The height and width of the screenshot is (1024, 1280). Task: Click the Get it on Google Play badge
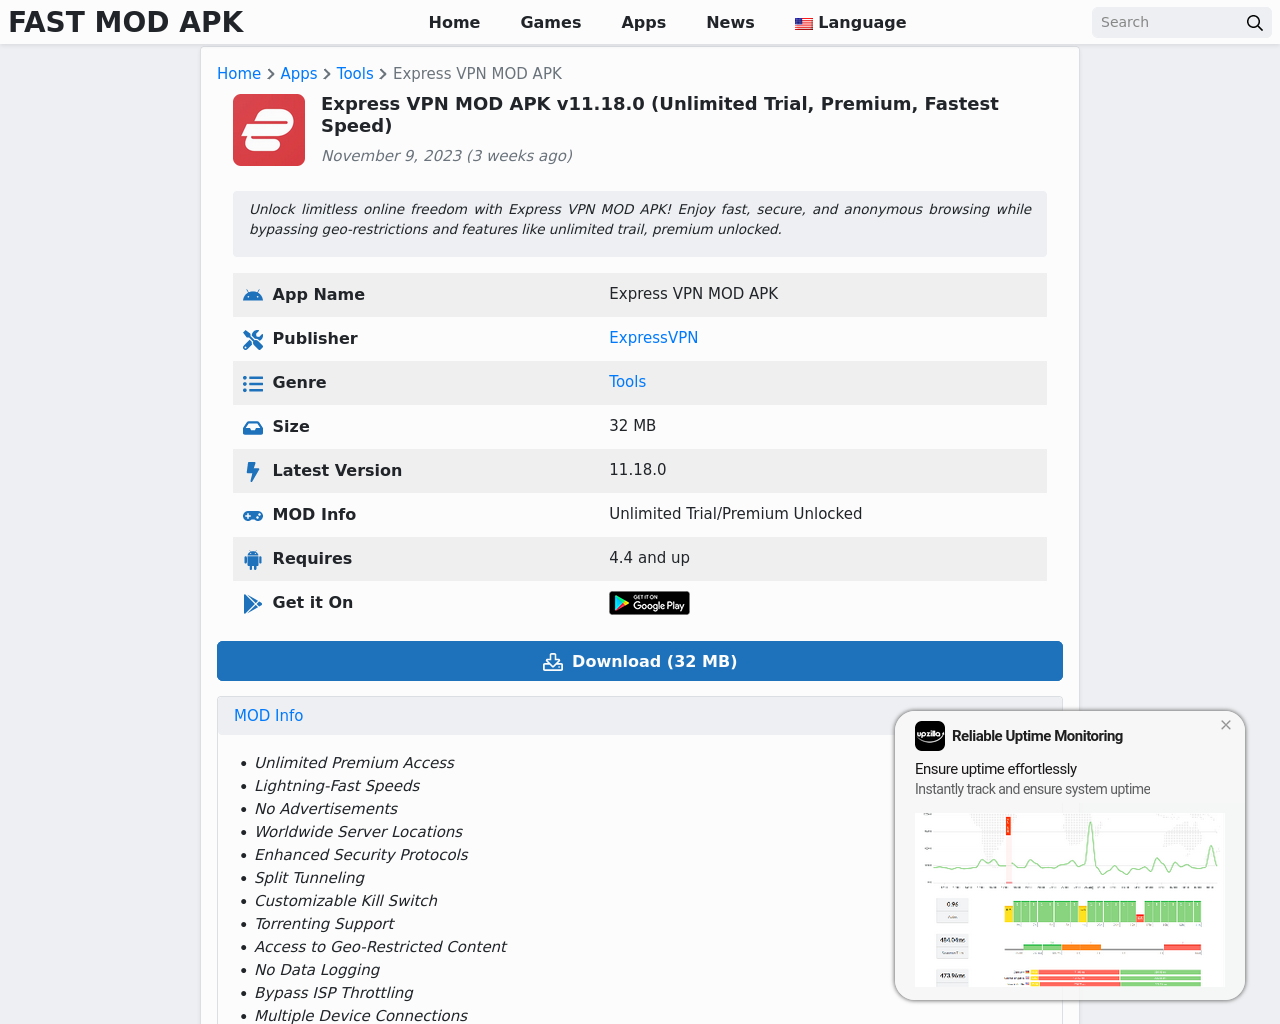(649, 603)
